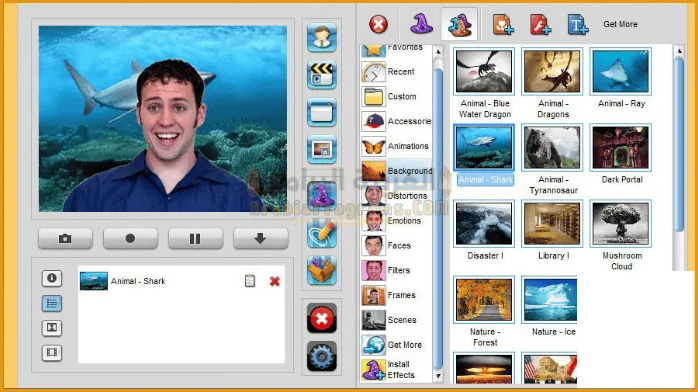Start recording with the round record button
This screenshot has height=392, width=698.
tap(130, 238)
